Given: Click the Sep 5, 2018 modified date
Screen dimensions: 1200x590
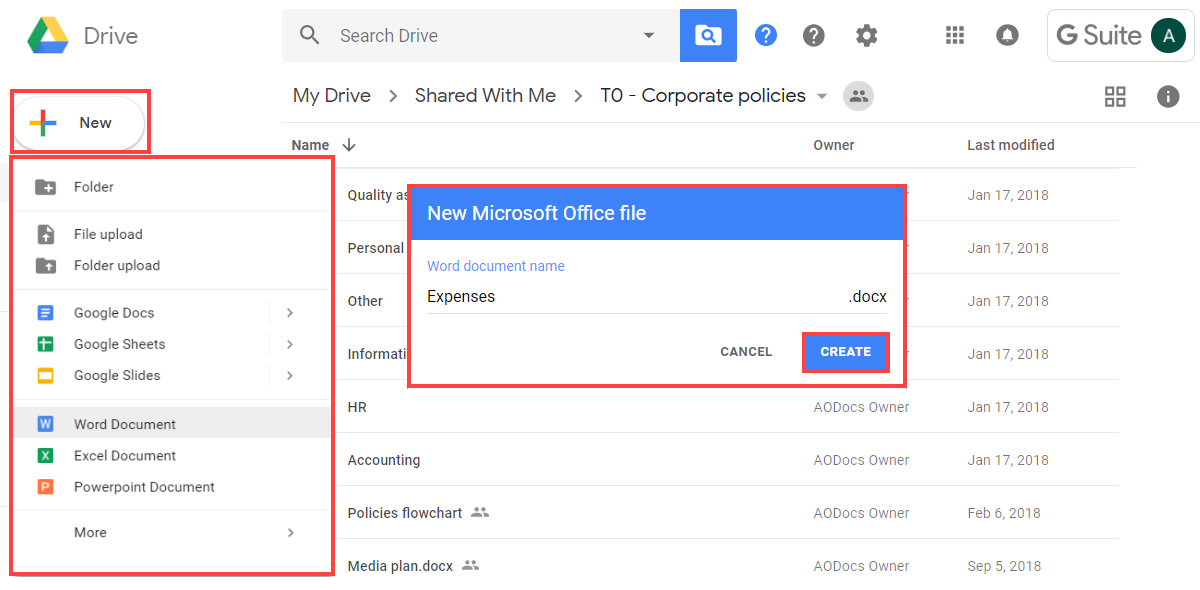Looking at the screenshot, I should coord(1004,566).
